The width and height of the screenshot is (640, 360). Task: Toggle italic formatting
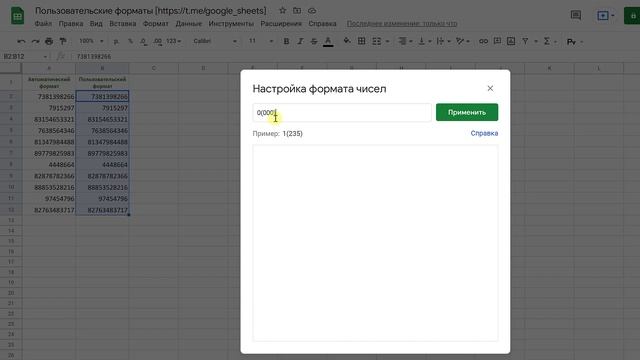300,41
